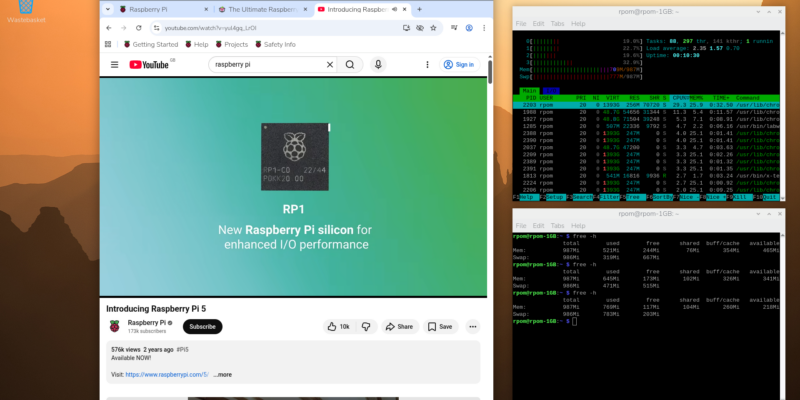The width and height of the screenshot is (800, 400).
Task: Open Chromium tab search dropdown arrow
Action: (x=108, y=9)
